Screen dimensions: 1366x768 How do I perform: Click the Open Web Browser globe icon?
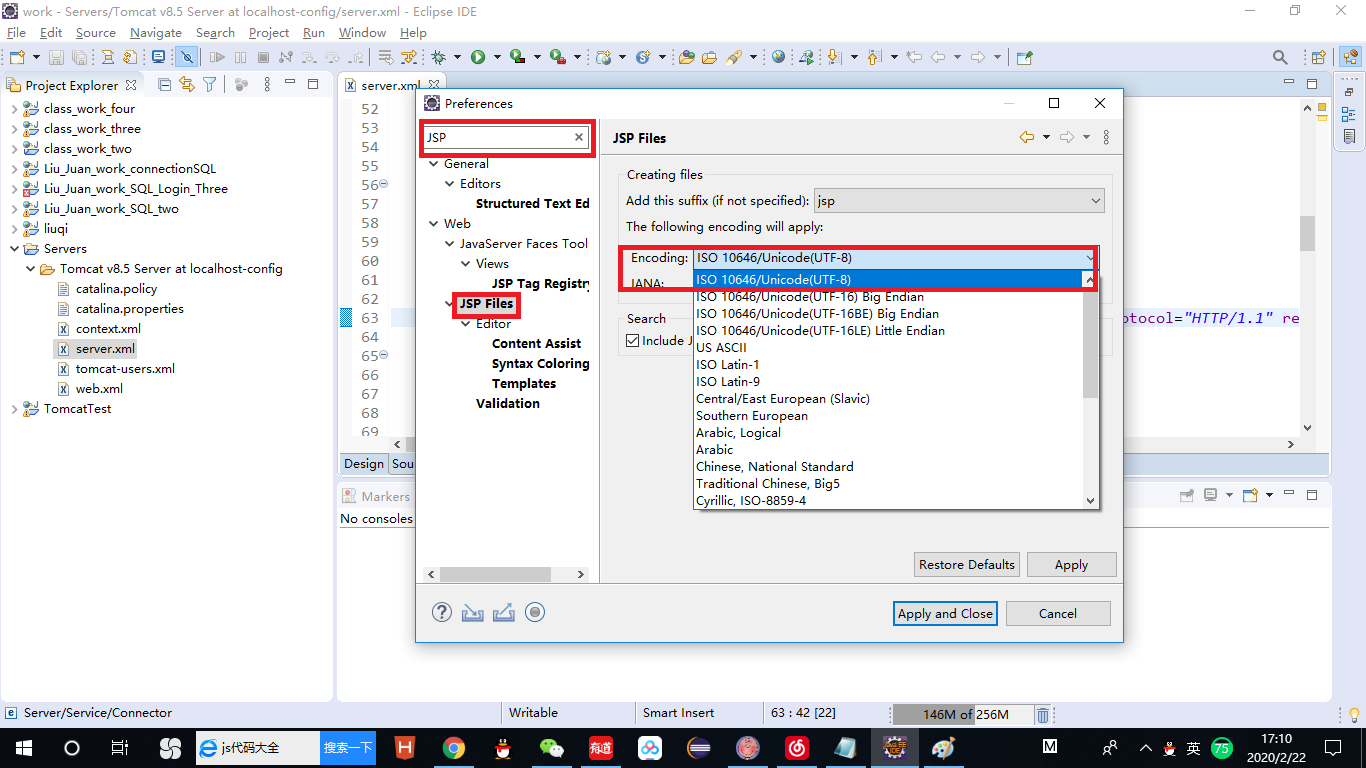pyautogui.click(x=778, y=58)
